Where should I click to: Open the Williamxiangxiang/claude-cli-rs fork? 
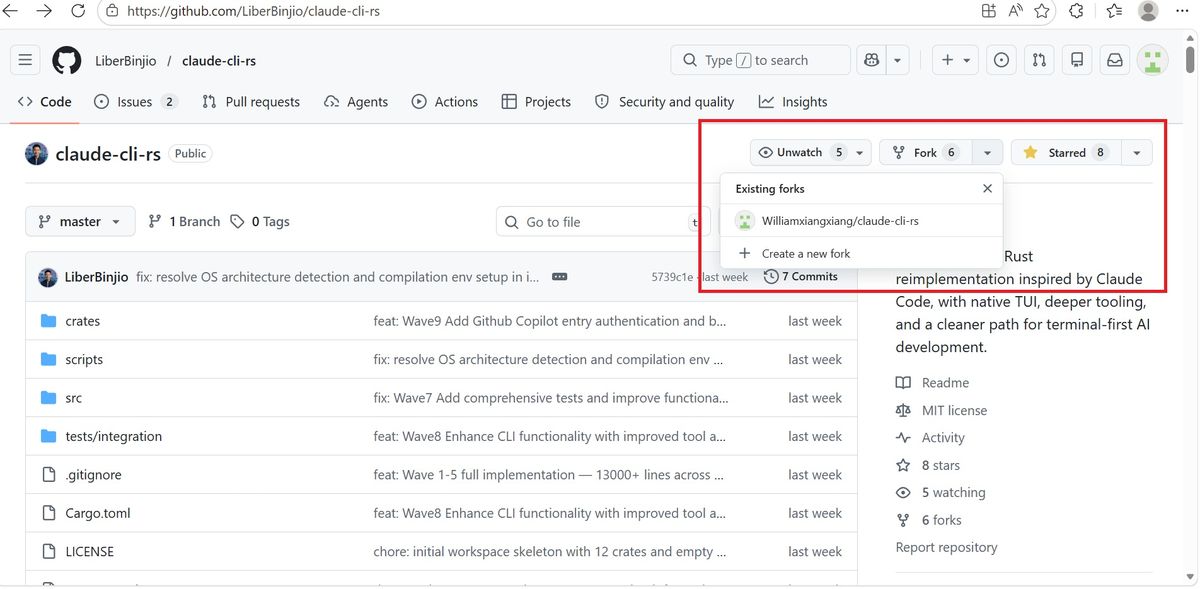point(839,221)
